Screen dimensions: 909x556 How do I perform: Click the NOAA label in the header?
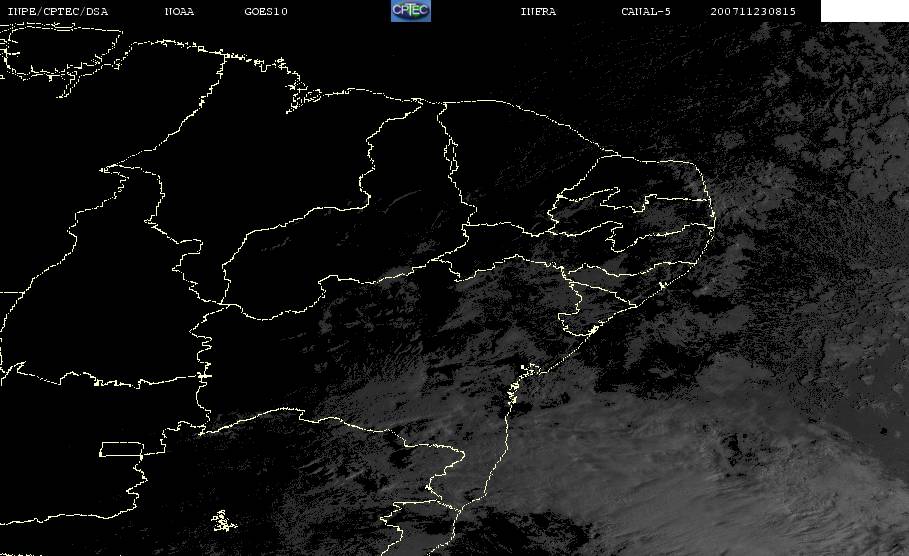pyautogui.click(x=179, y=12)
